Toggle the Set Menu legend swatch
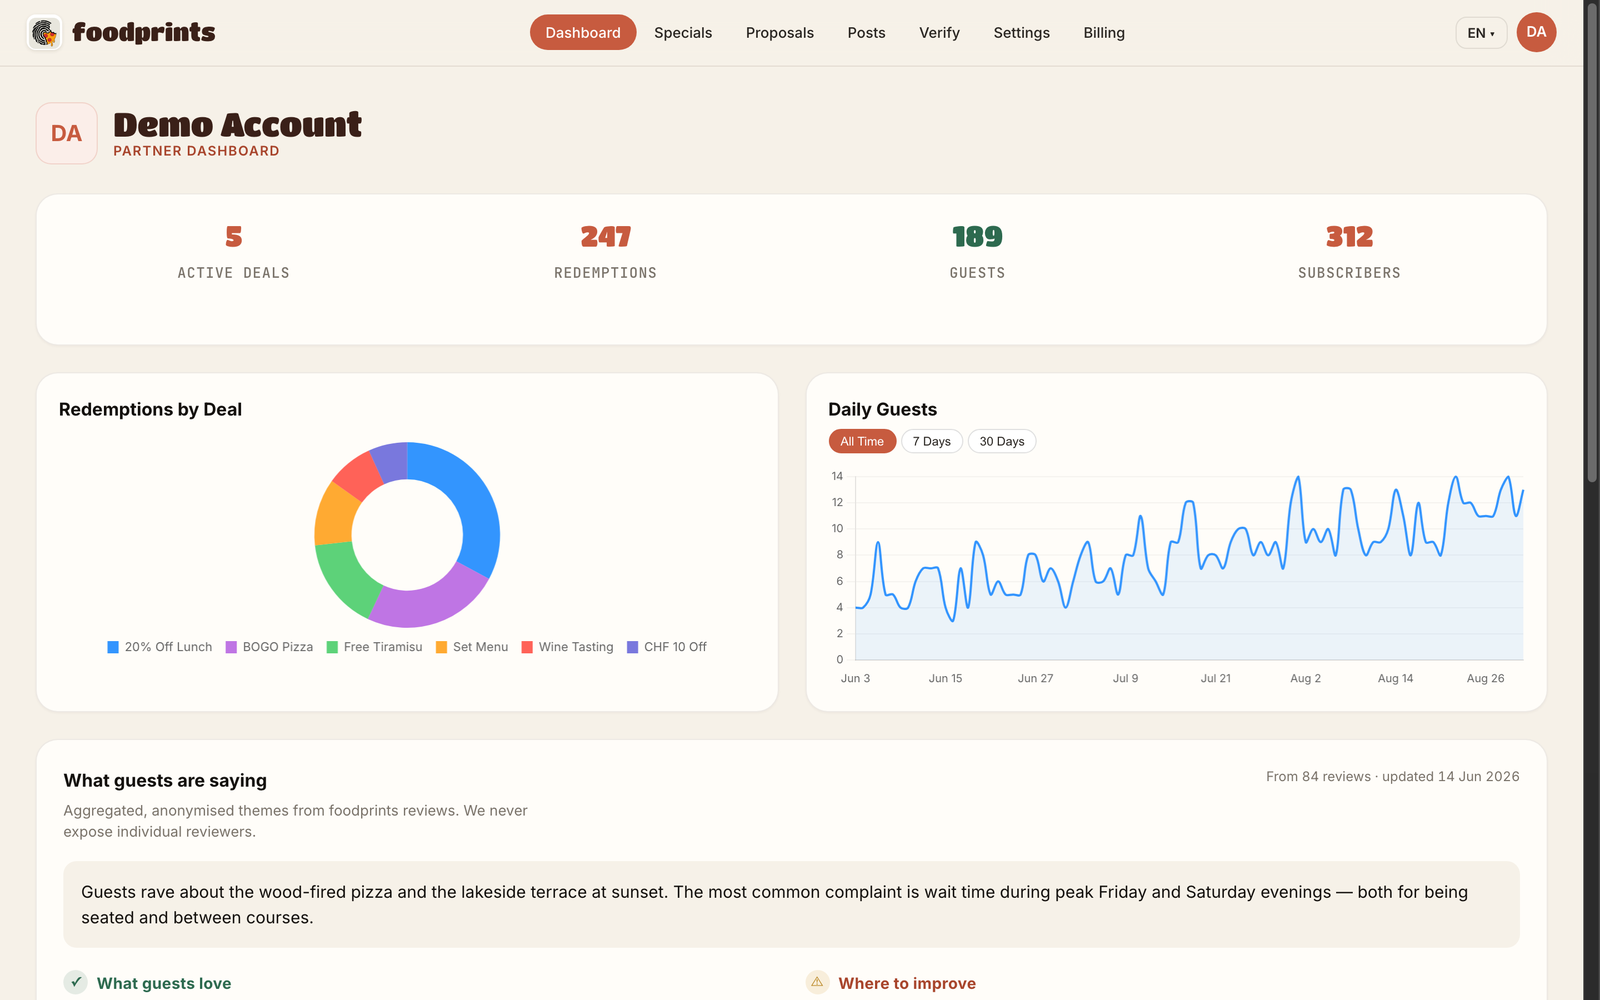The width and height of the screenshot is (1600, 1000). [x=441, y=647]
